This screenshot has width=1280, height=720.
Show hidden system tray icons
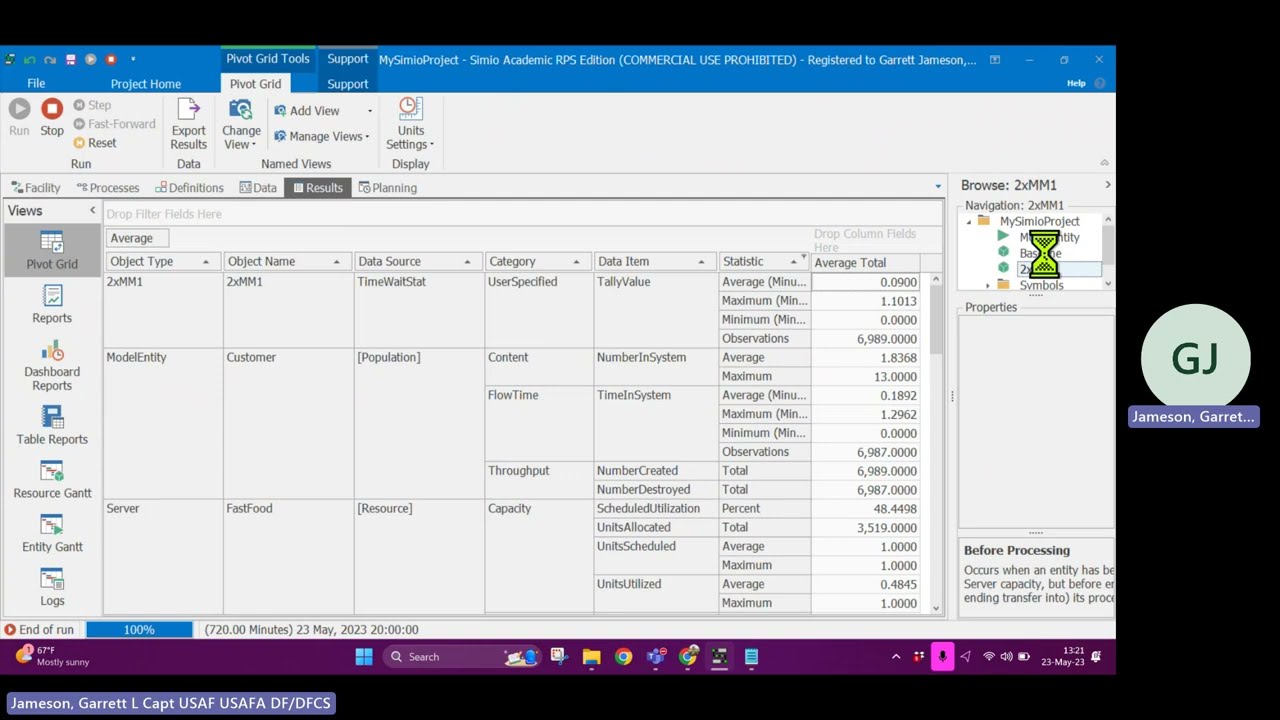pyautogui.click(x=896, y=657)
